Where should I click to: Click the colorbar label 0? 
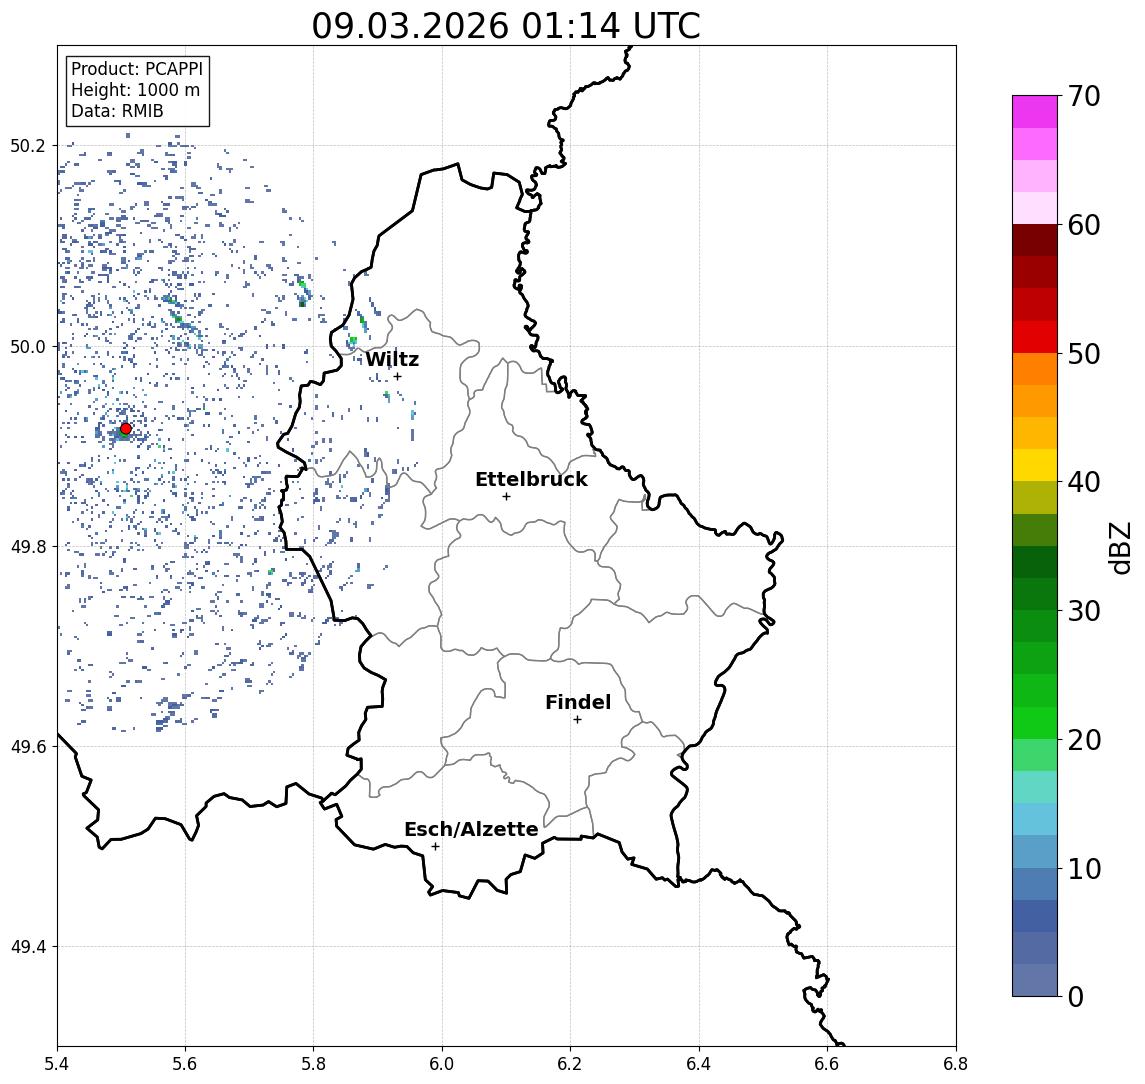[x=1076, y=996]
